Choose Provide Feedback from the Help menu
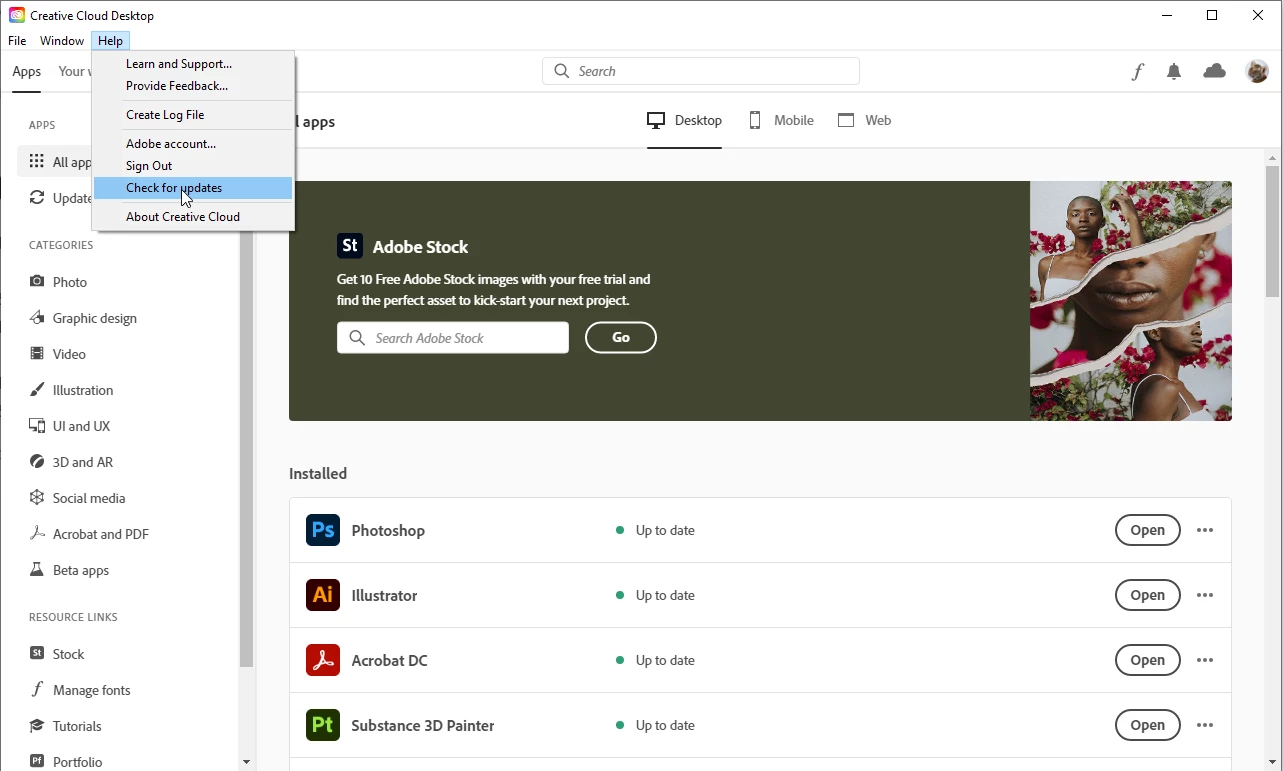 tap(193, 86)
